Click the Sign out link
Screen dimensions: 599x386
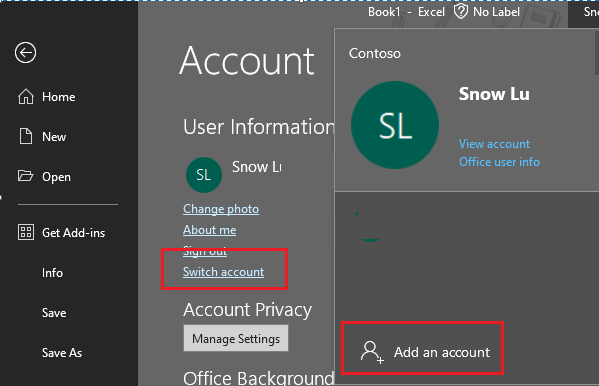(x=205, y=251)
